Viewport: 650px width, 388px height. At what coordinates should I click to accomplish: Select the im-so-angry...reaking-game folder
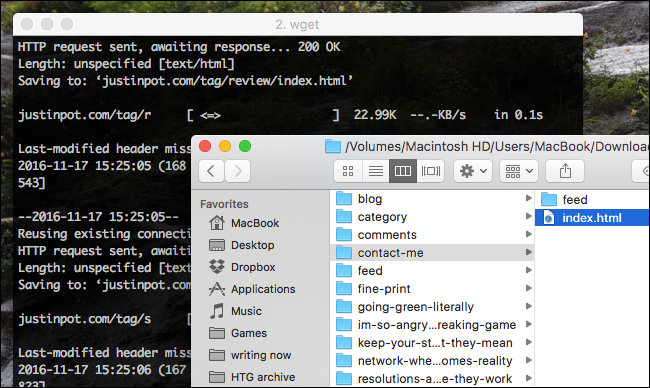point(432,325)
